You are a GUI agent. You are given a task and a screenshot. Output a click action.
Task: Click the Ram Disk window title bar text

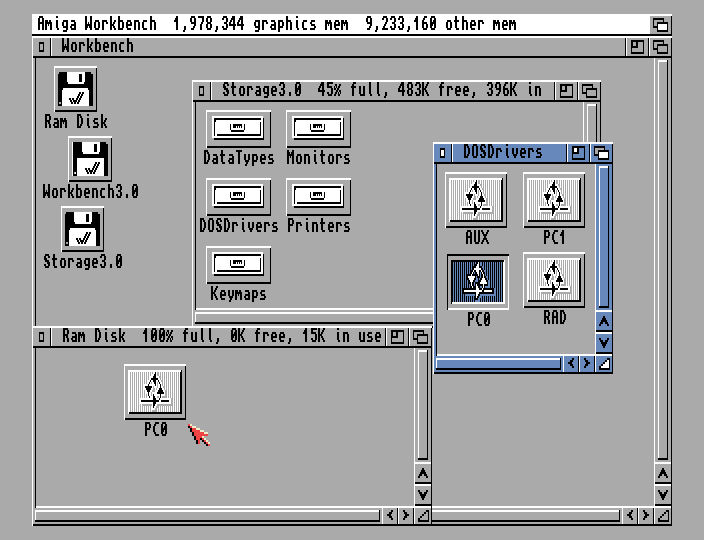(222, 336)
